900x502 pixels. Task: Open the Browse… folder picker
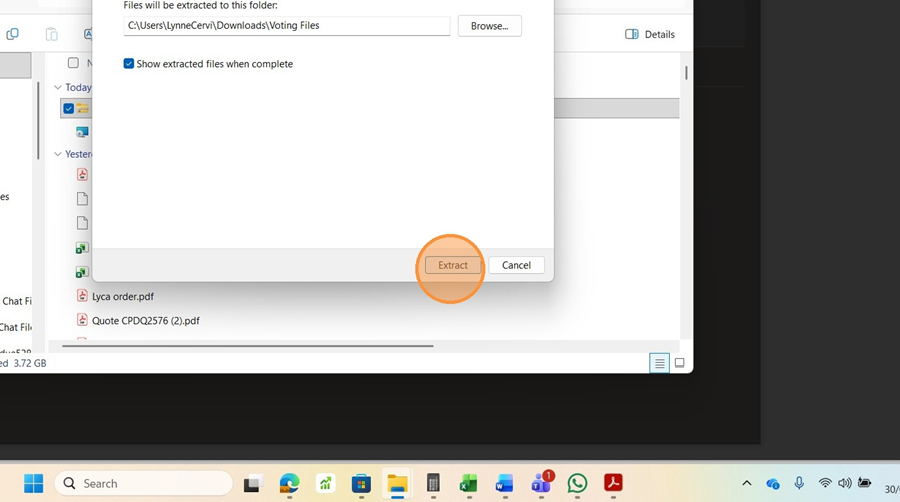(490, 26)
